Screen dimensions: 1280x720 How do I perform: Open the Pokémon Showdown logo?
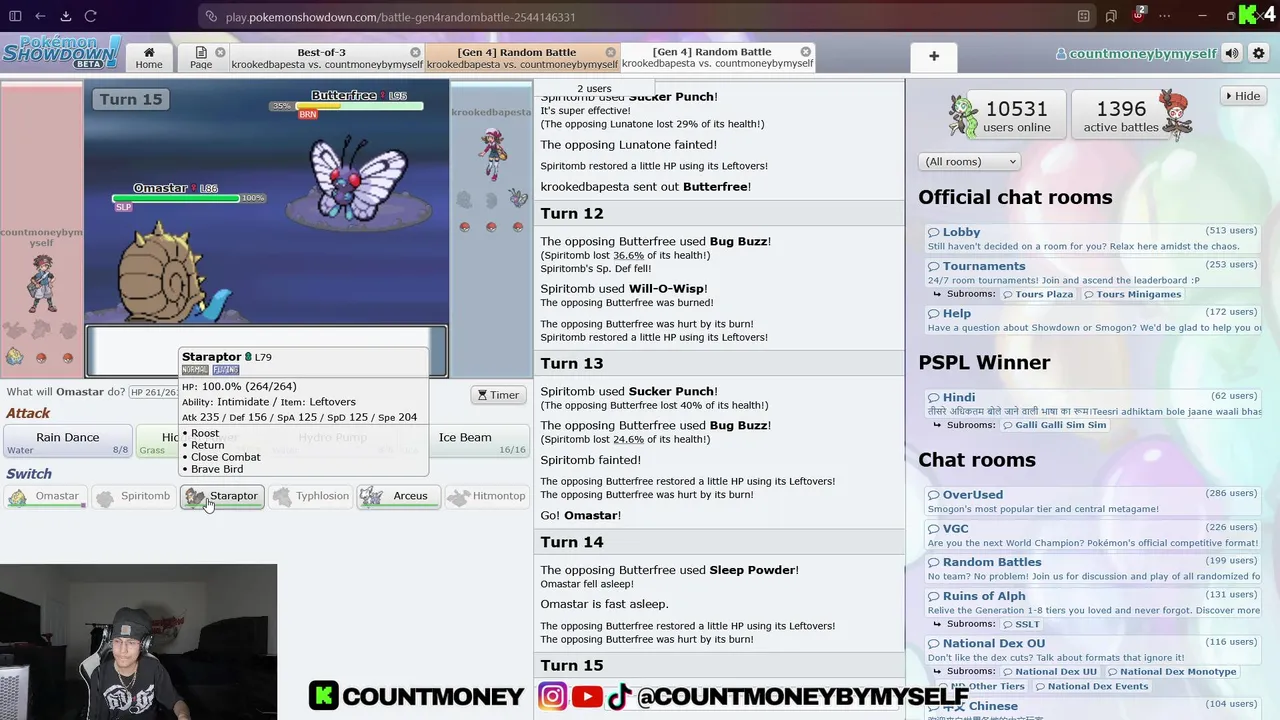[61, 53]
